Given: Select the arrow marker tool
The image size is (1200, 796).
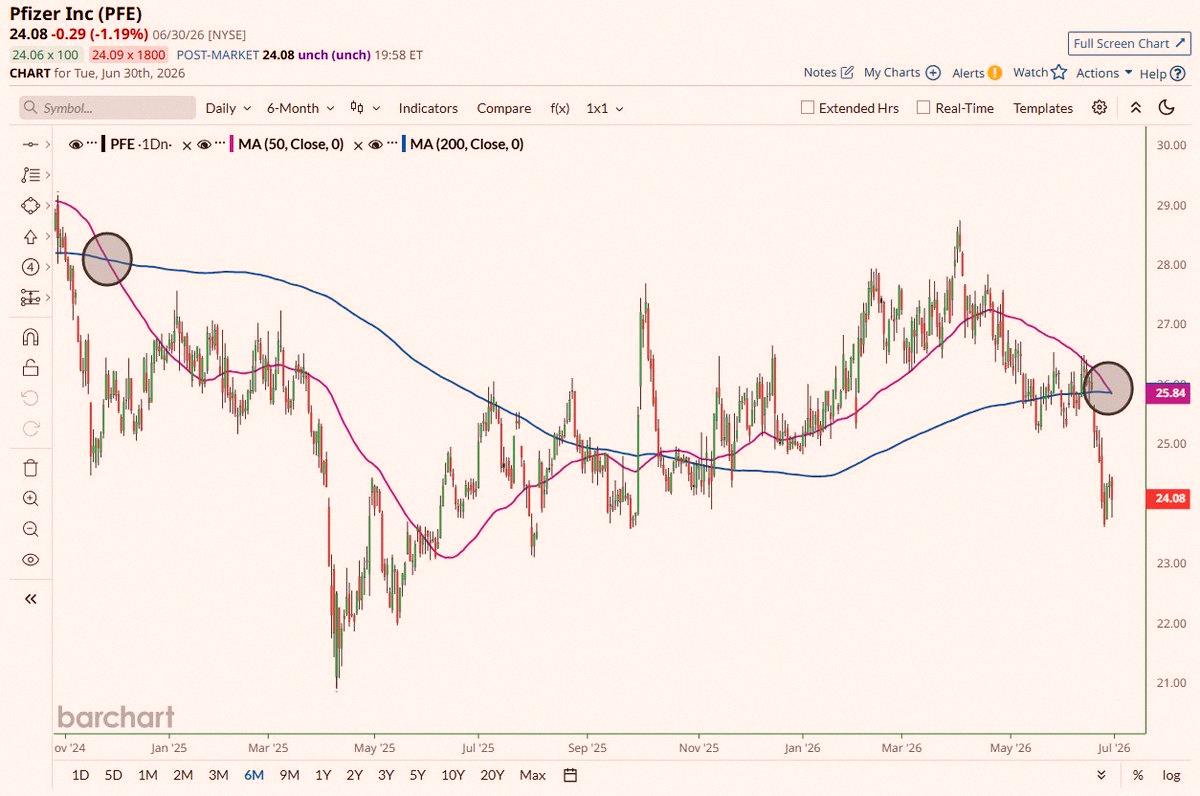Looking at the screenshot, I should [29, 237].
